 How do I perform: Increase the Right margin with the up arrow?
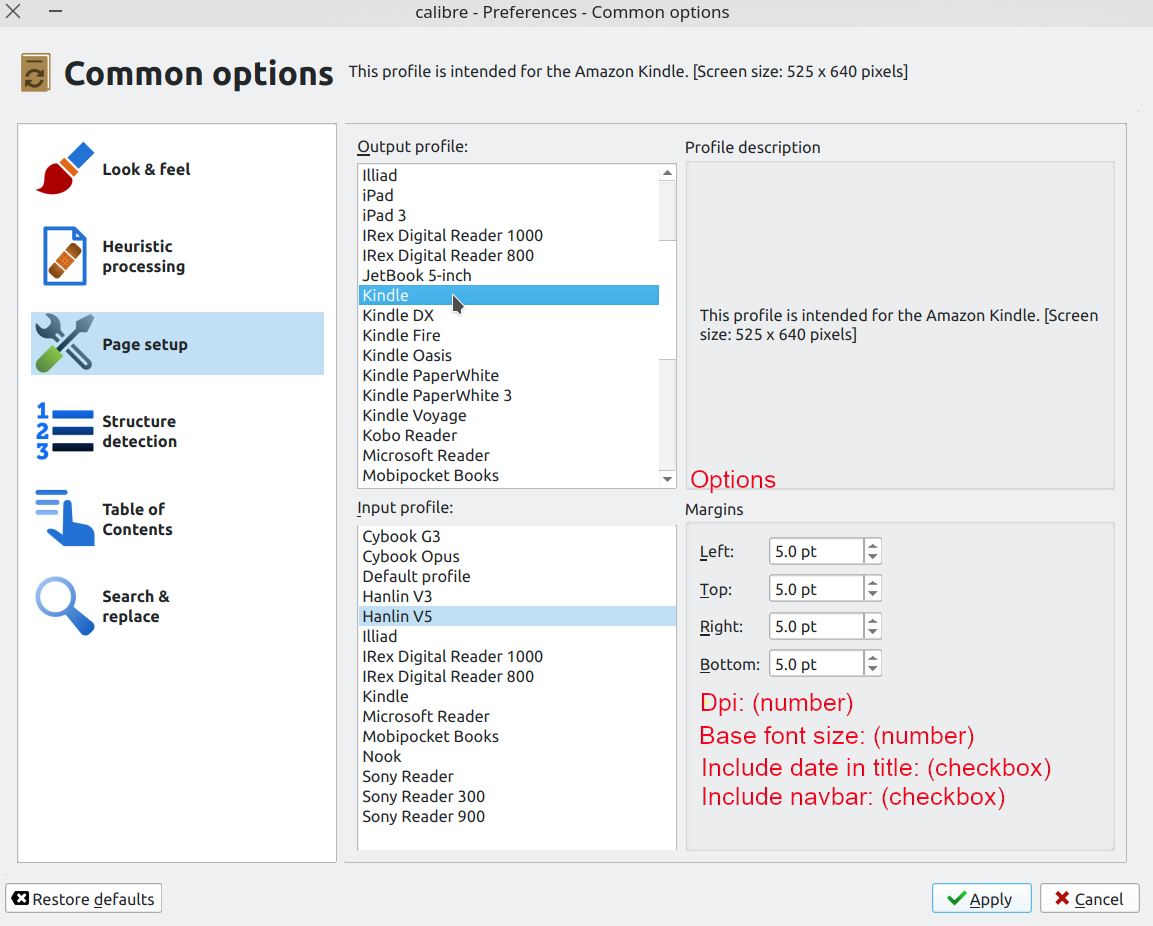pyautogui.click(x=873, y=621)
